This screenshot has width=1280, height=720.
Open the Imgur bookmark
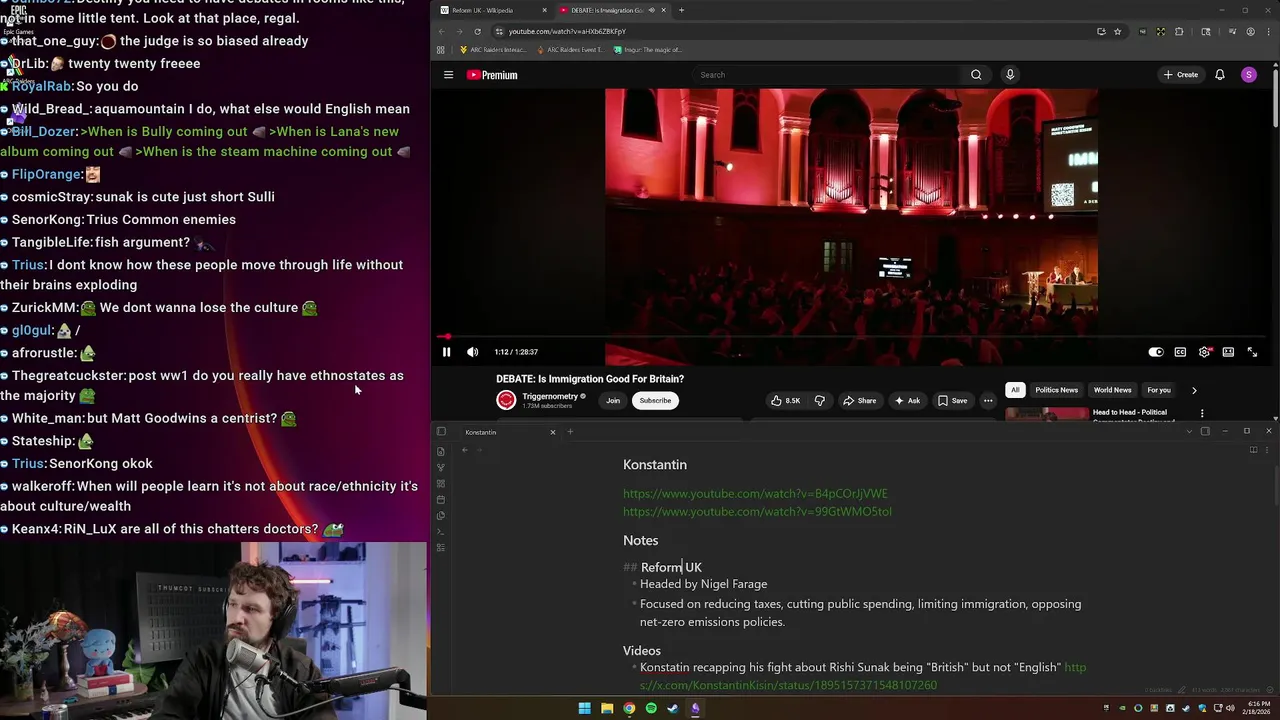click(647, 49)
